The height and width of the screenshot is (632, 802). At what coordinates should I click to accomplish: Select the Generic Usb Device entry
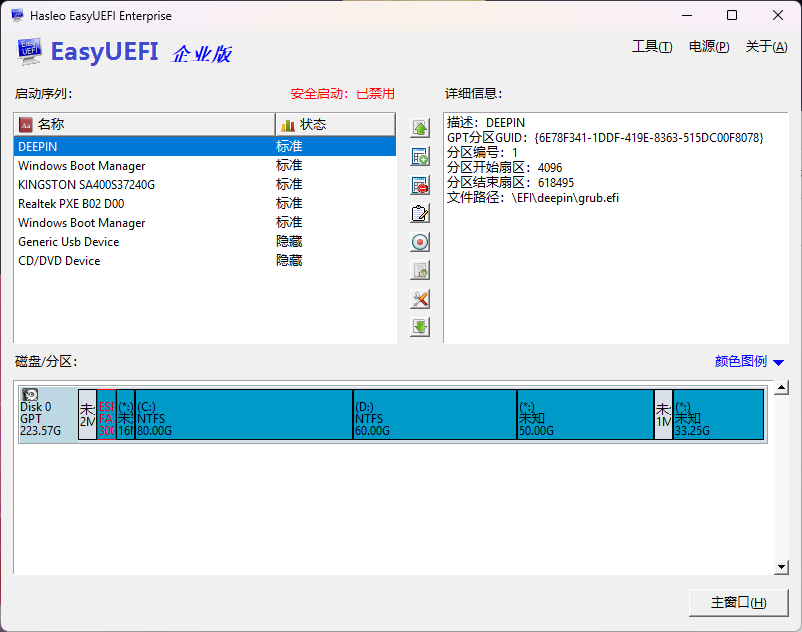coord(205,241)
